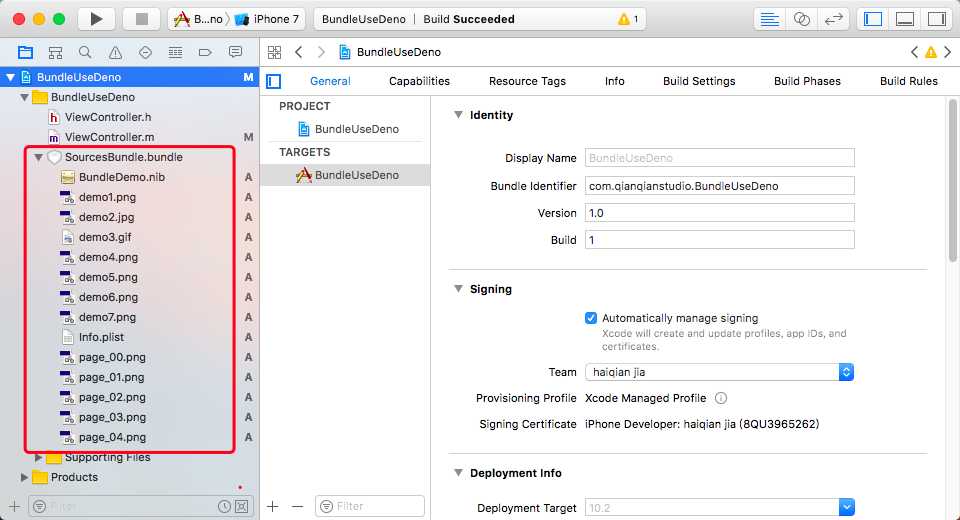960x520 pixels.
Task: Collapse the SourcesBundle.bundle group
Action: pyautogui.click(x=39, y=157)
